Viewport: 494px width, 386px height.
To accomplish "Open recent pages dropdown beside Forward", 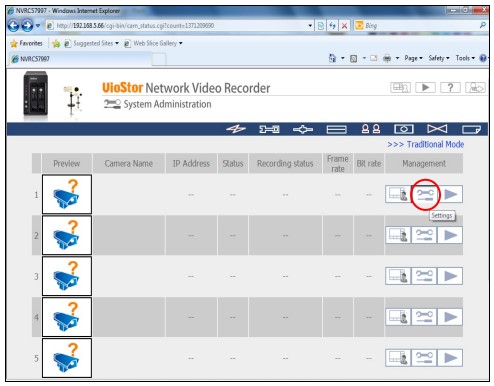I will coord(38,25).
